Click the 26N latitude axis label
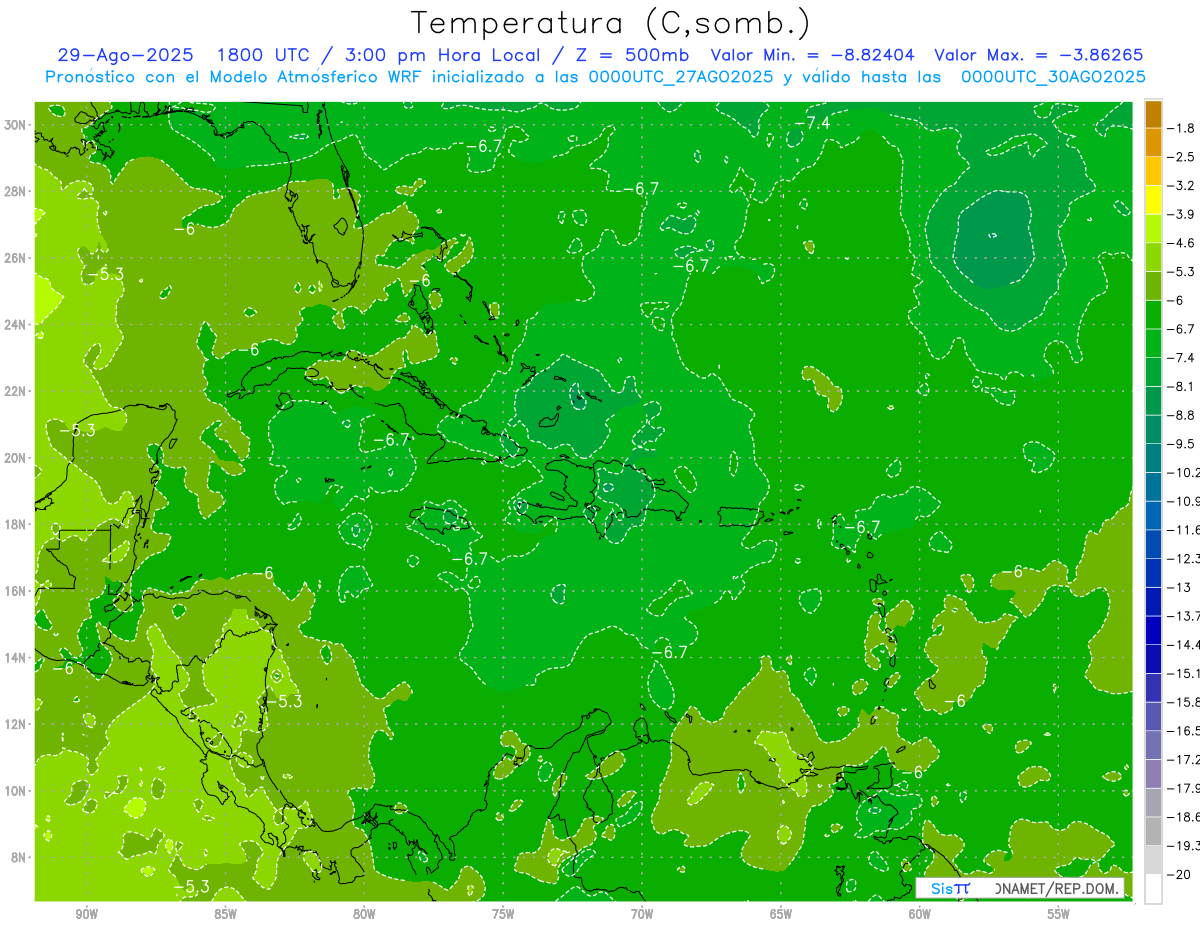The height and width of the screenshot is (927, 1200). click(16, 258)
